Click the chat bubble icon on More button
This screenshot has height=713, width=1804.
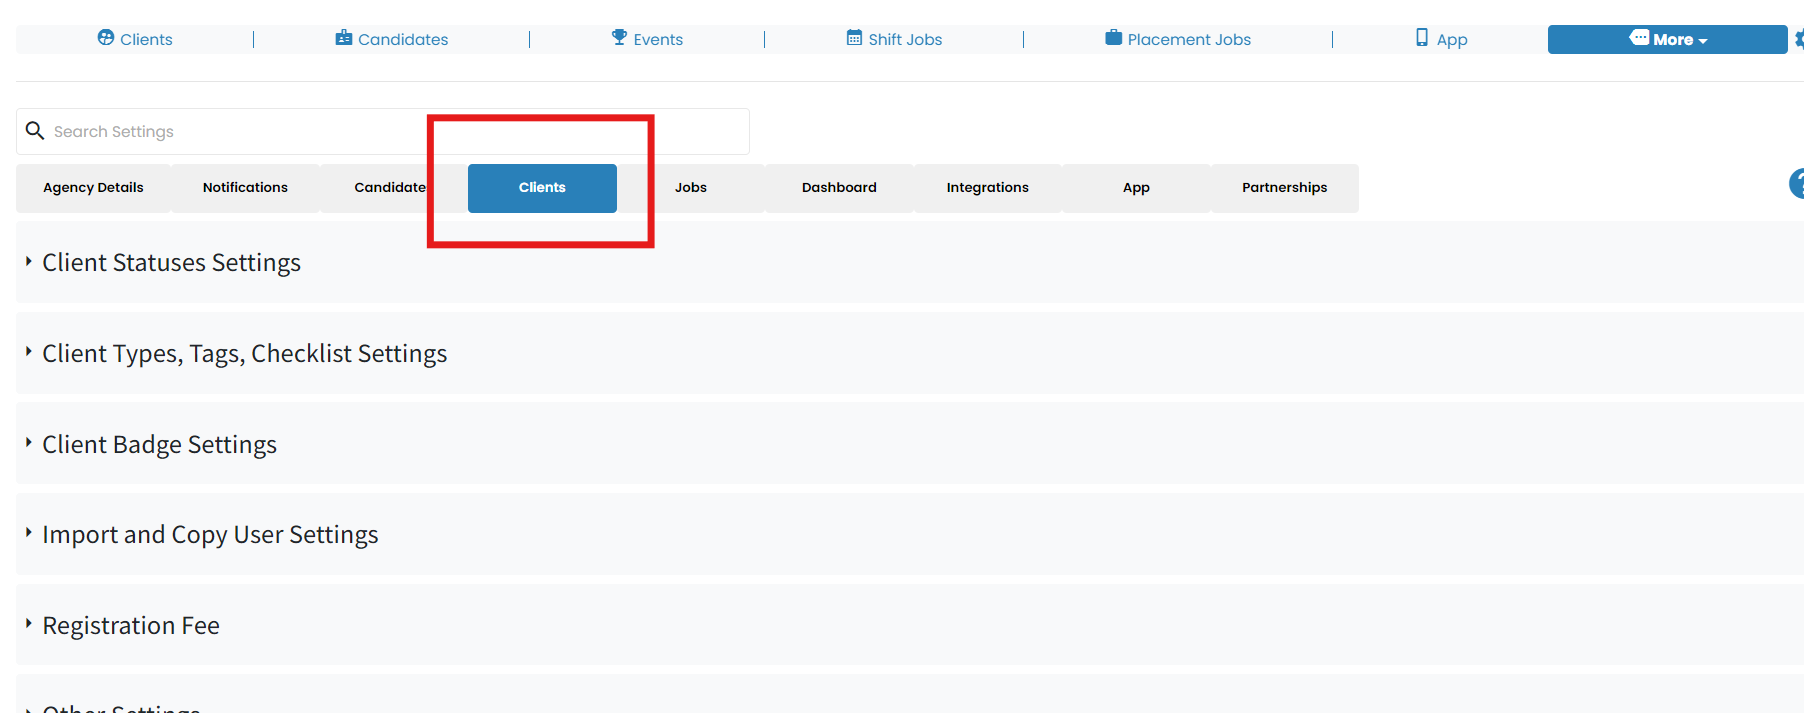[x=1639, y=38]
